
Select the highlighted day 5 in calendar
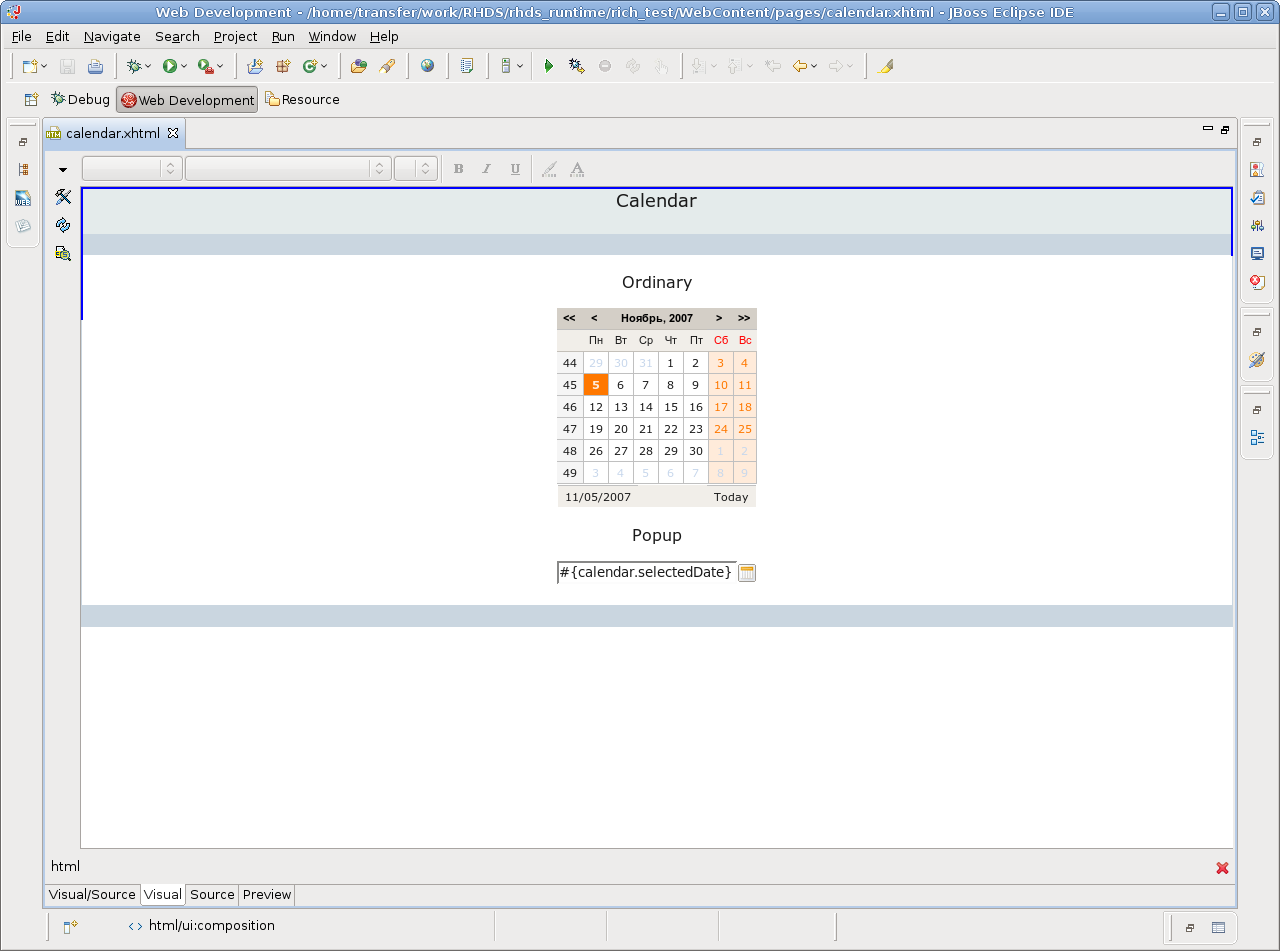[x=596, y=385]
